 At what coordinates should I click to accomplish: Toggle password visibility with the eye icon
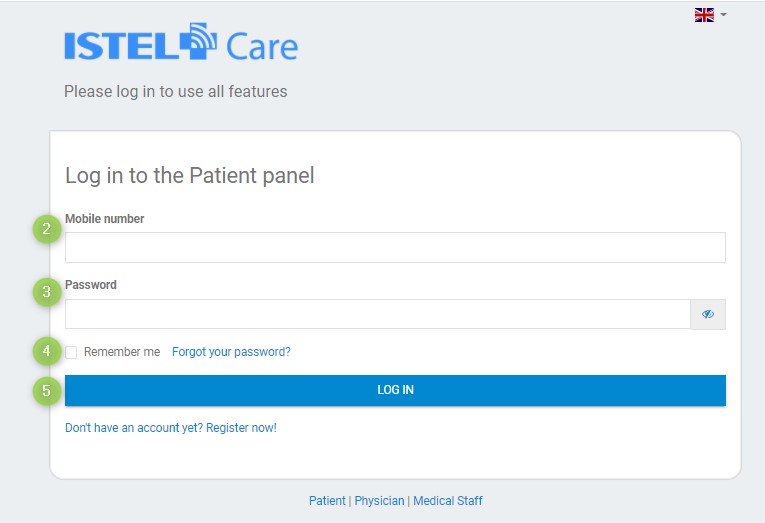[708, 314]
